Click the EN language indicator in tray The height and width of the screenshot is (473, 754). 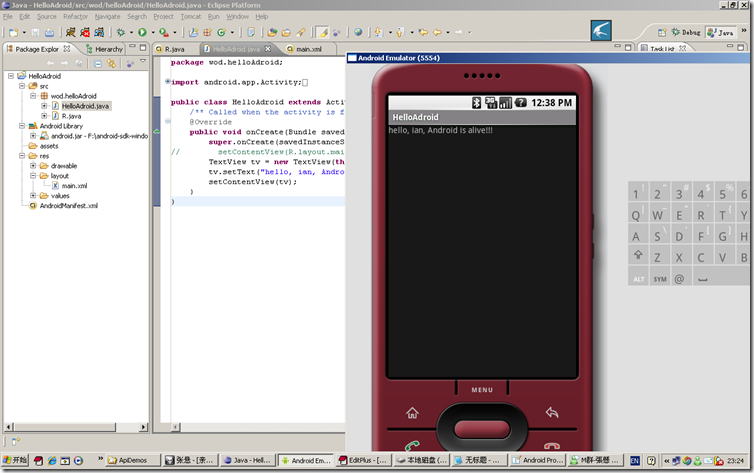(x=635, y=461)
